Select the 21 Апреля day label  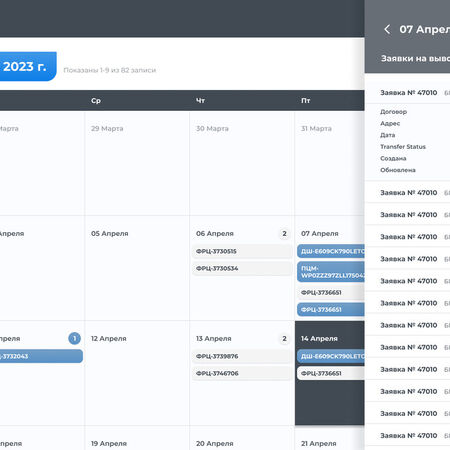(x=319, y=443)
